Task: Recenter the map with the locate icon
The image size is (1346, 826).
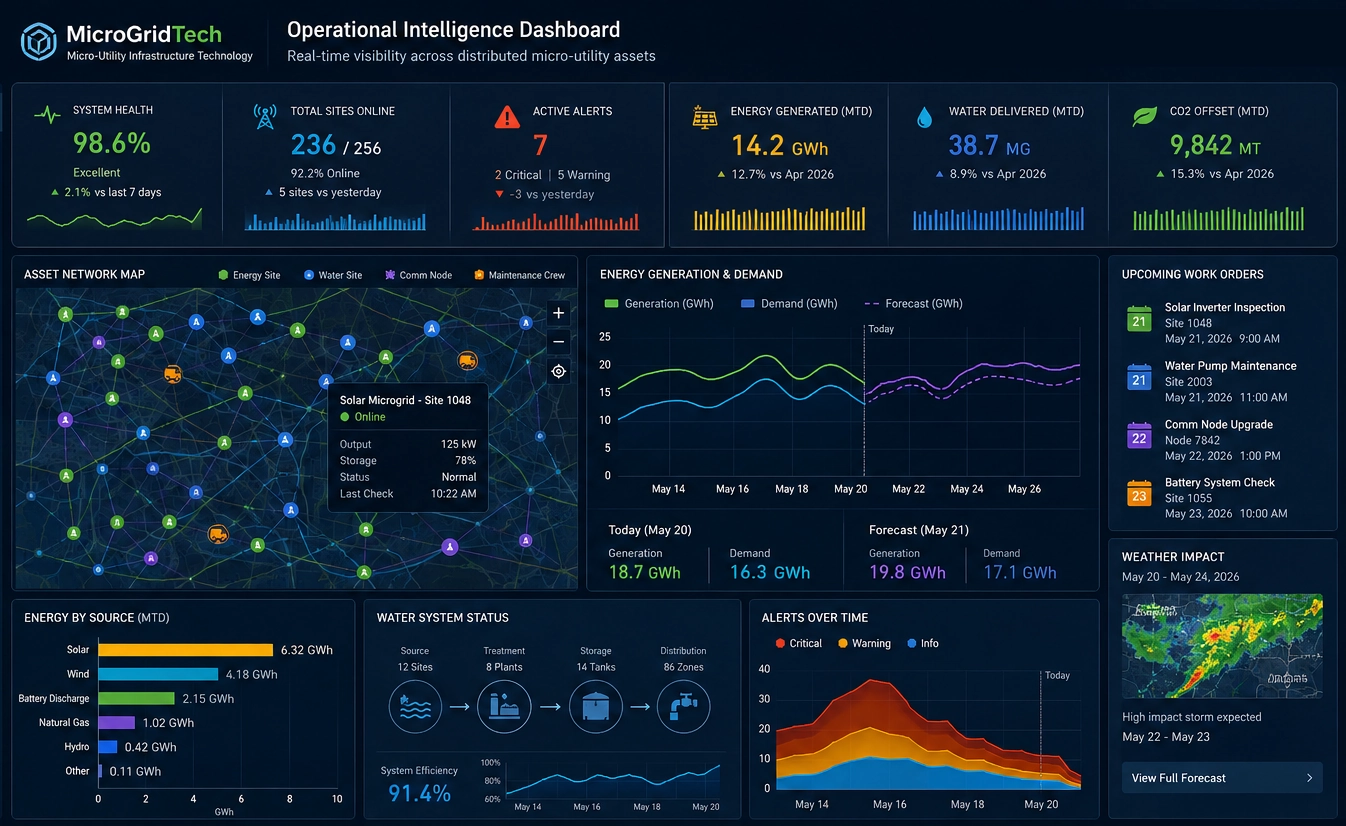Action: (559, 371)
